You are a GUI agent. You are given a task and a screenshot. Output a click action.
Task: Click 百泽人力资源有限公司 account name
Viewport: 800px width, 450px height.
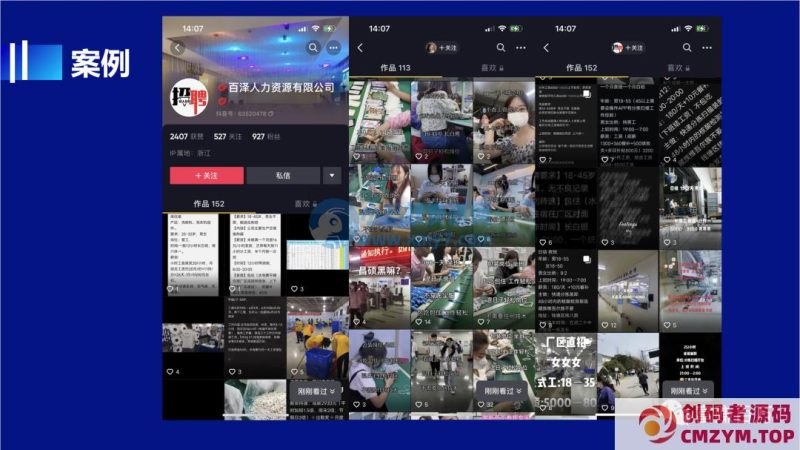[281, 88]
